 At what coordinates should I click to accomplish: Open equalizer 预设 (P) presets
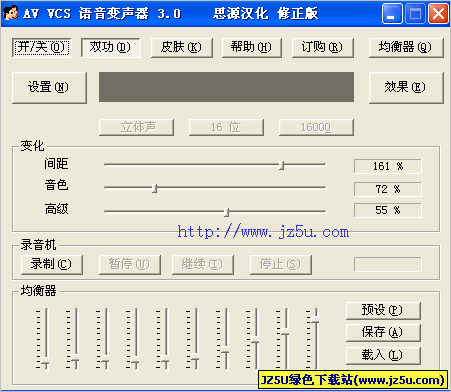[x=383, y=310]
